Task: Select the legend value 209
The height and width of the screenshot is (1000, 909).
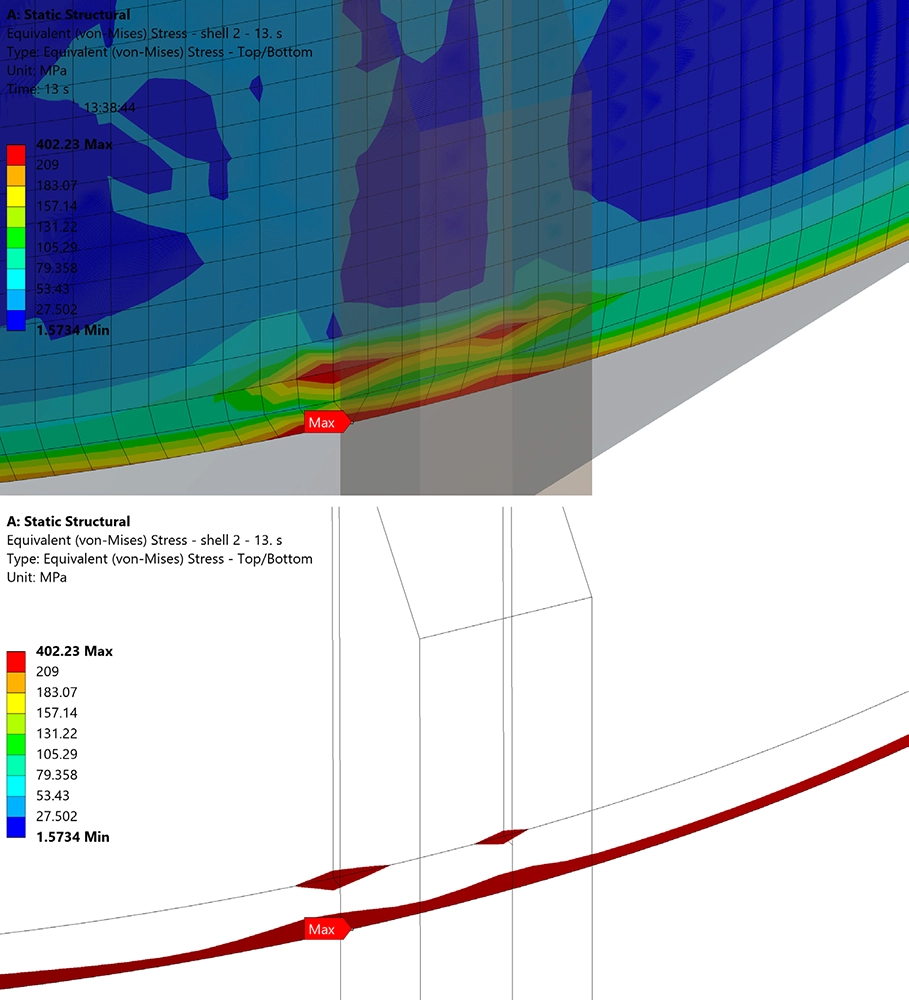Action: point(45,164)
